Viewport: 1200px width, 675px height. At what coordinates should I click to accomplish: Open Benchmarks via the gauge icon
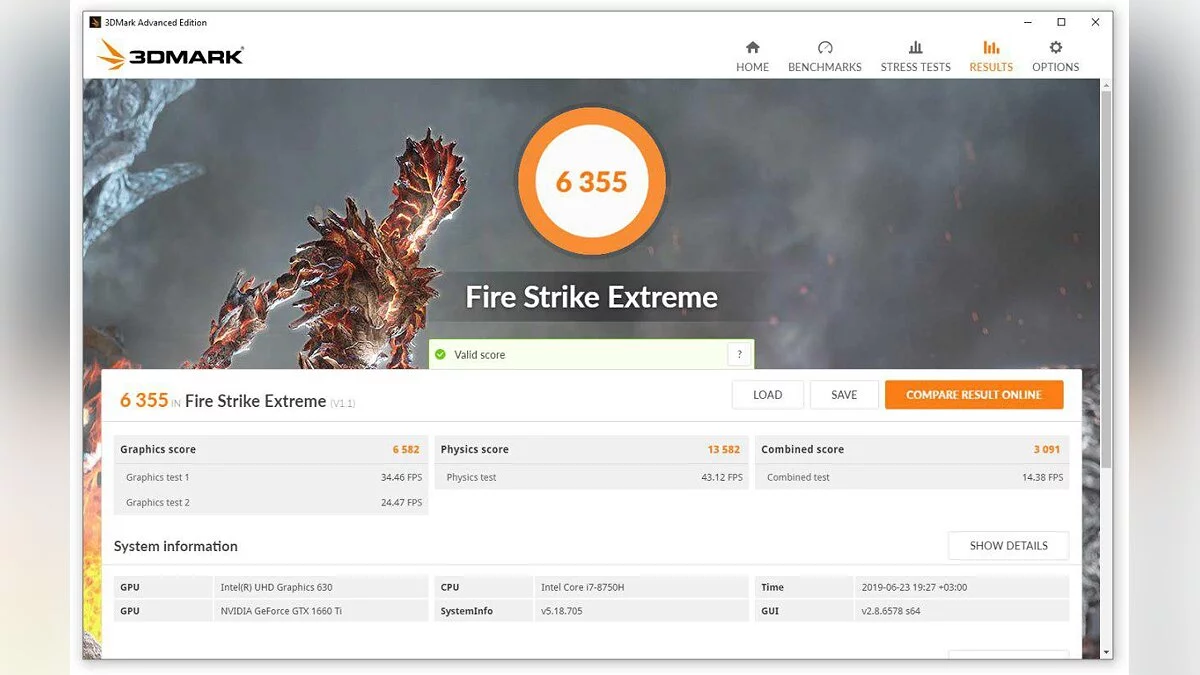tap(824, 47)
